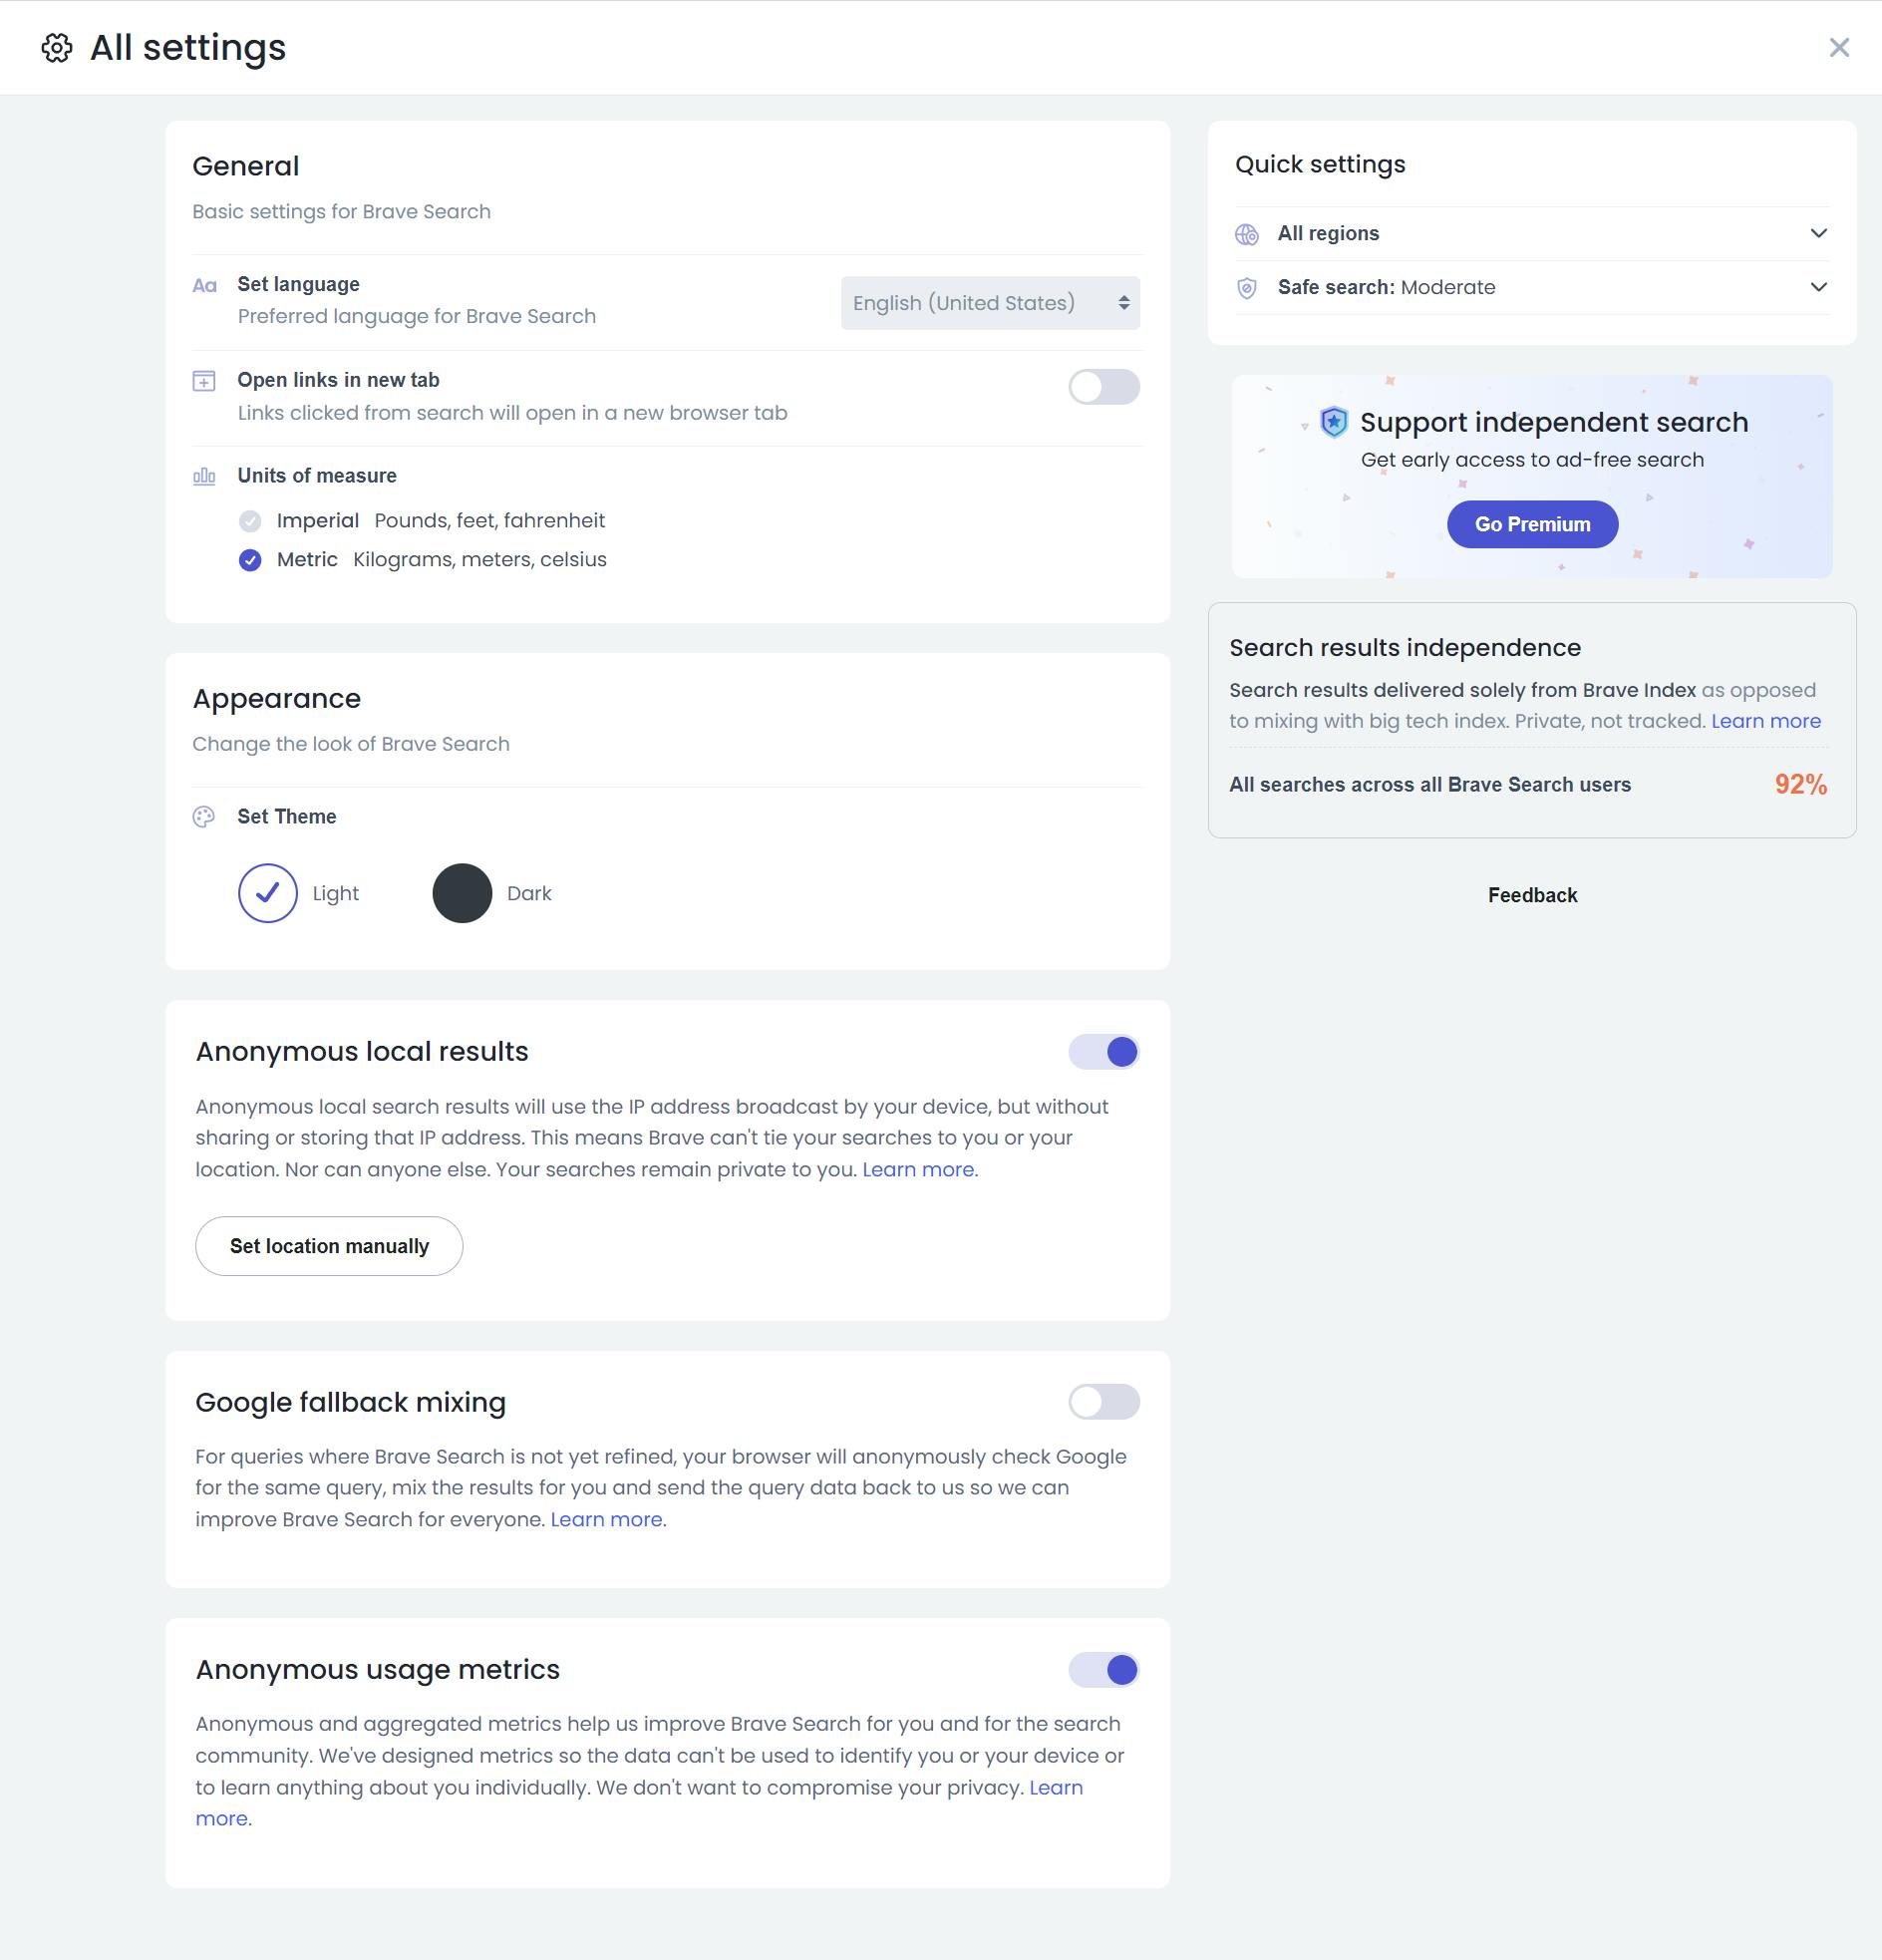Click the globe icon beside All regions
Viewport: 1882px width, 1960px height.
tap(1247, 234)
